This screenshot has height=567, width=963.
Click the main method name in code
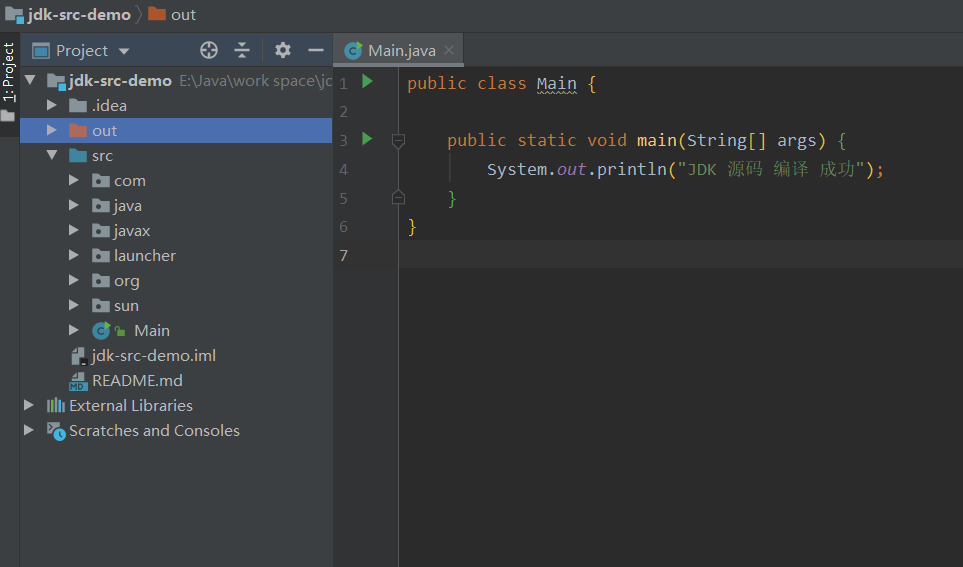[657, 141]
